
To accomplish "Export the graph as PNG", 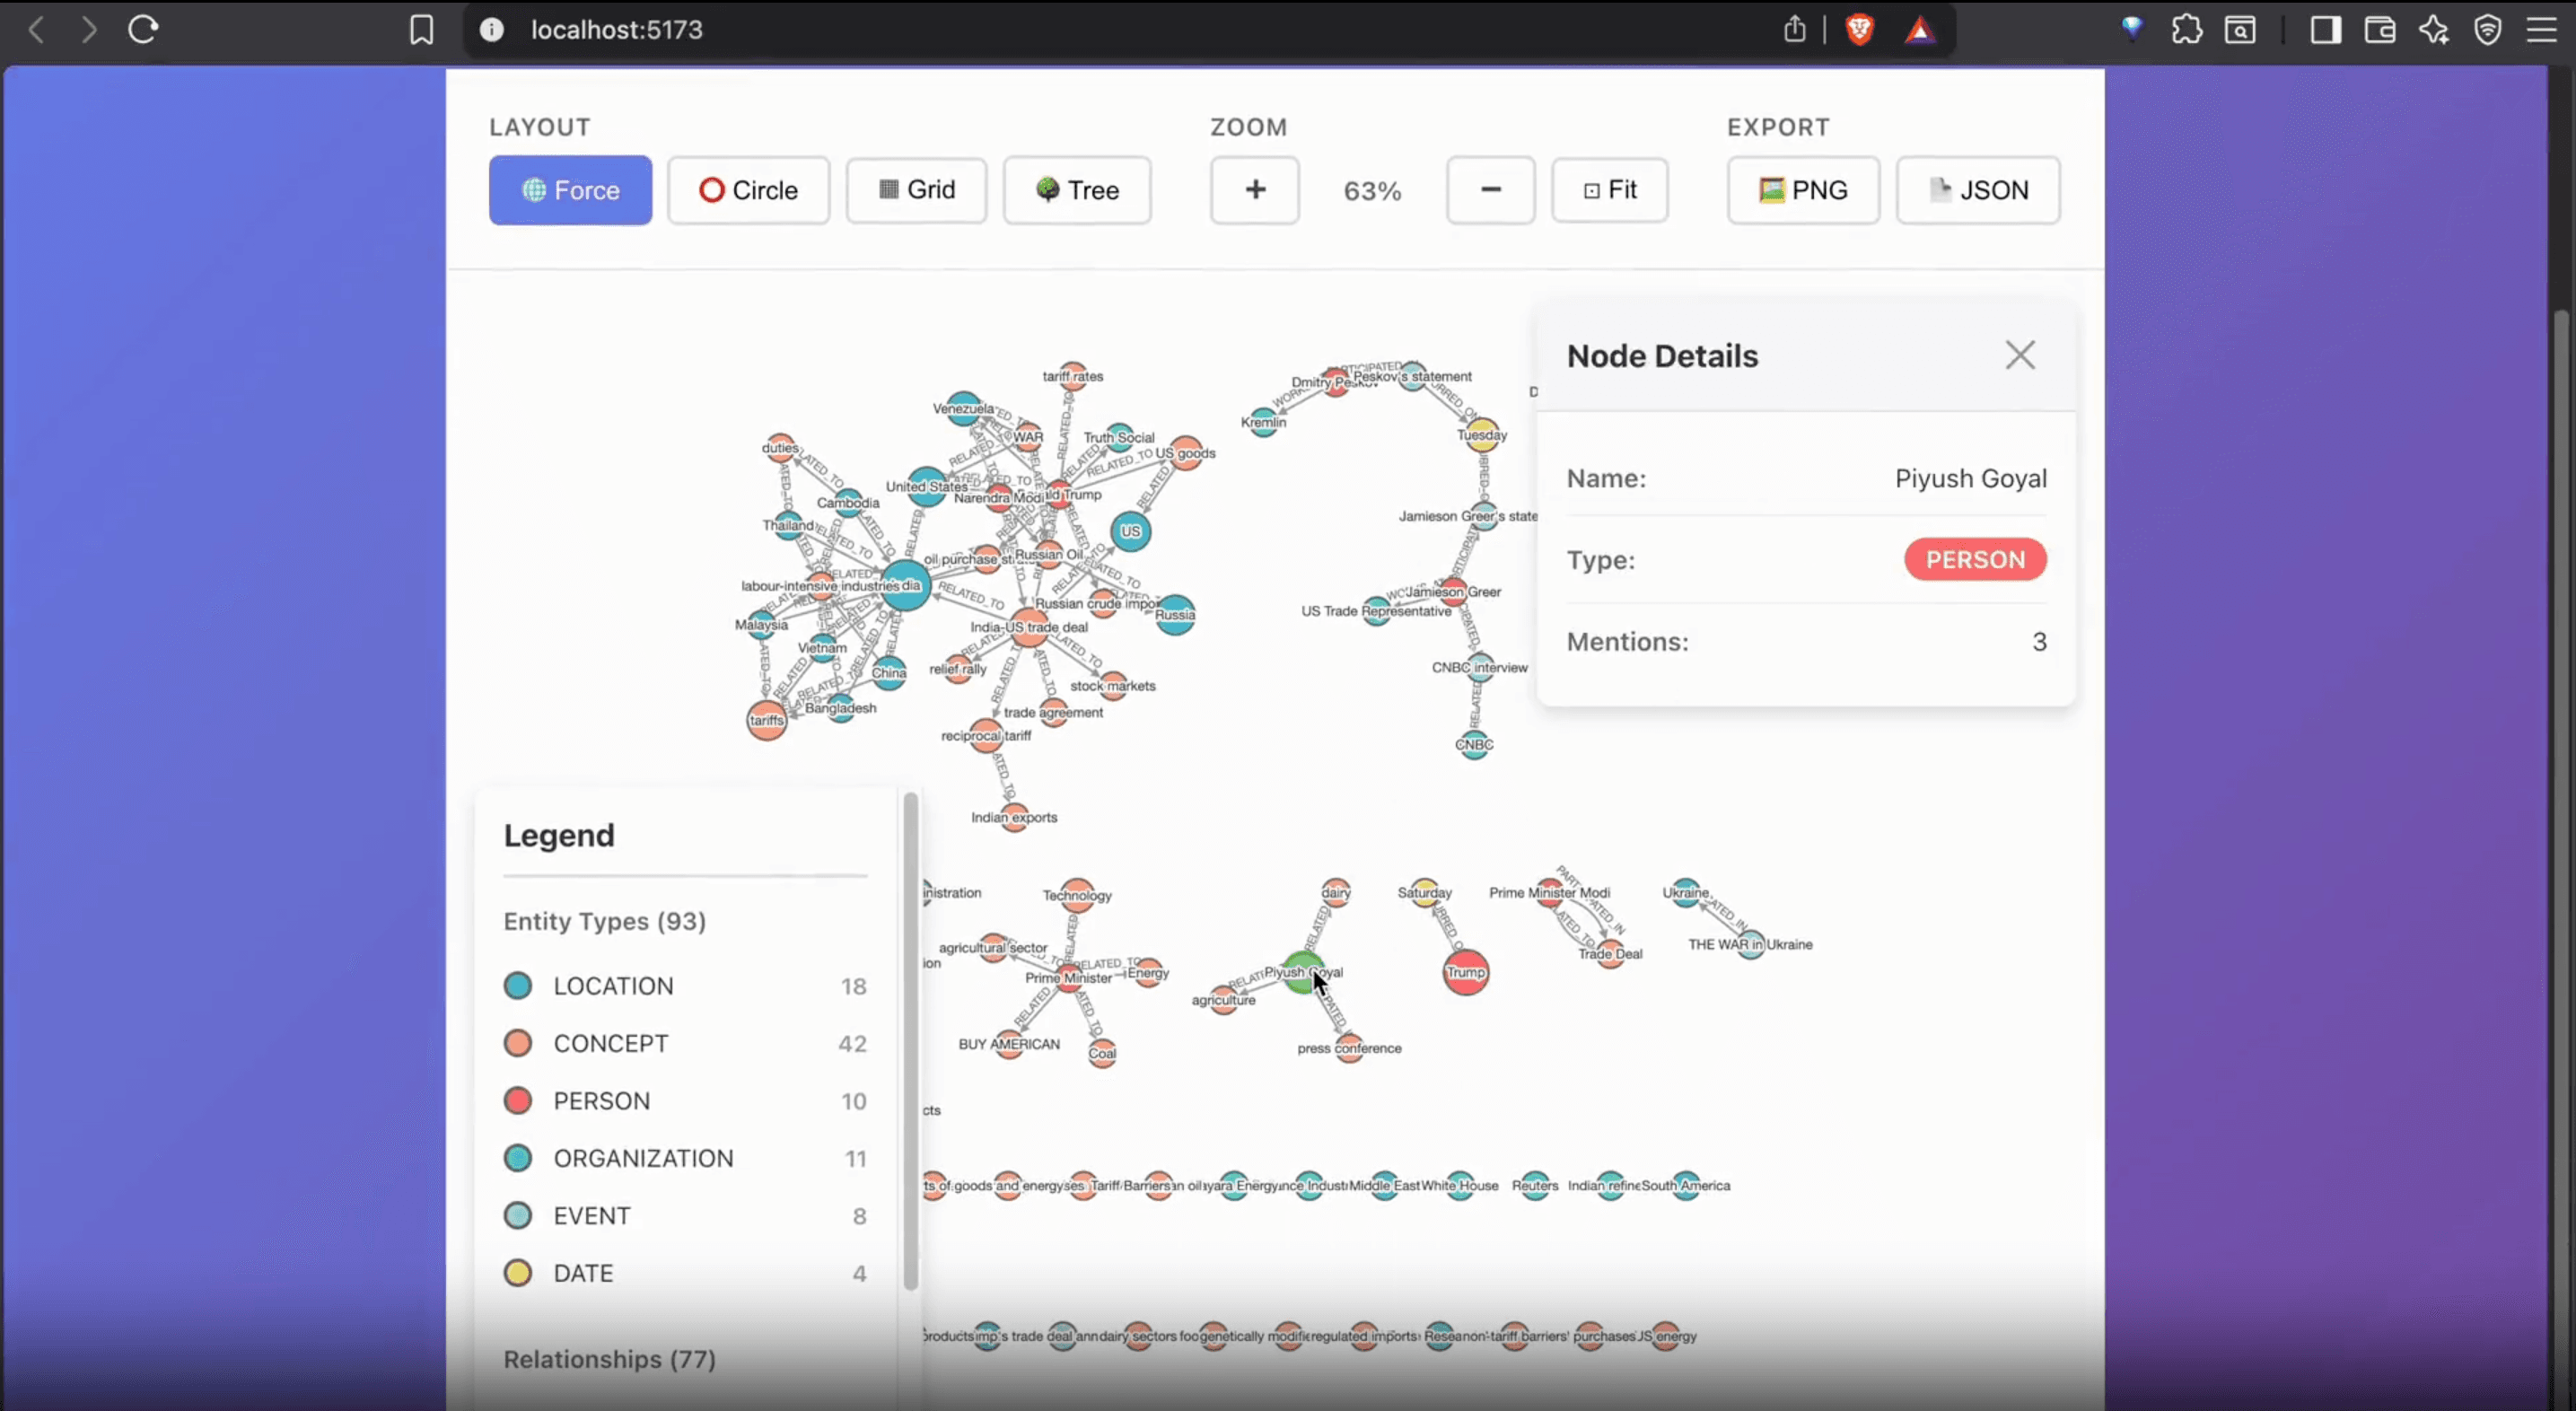I will pos(1802,190).
